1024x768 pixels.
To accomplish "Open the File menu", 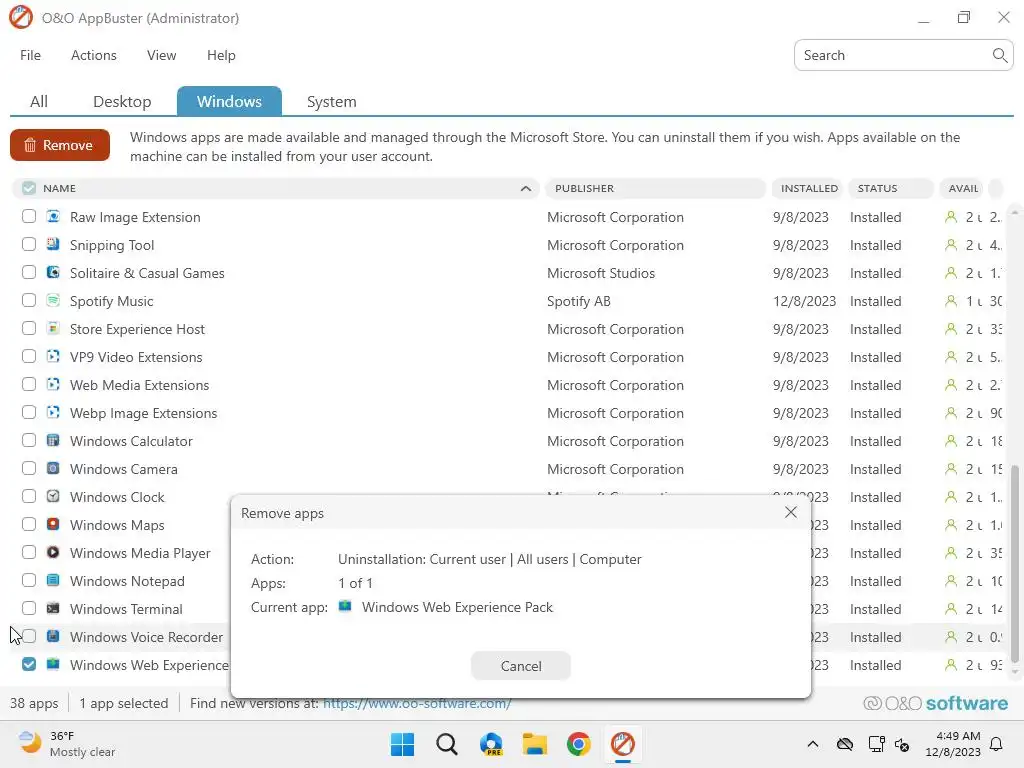I will click(31, 56).
